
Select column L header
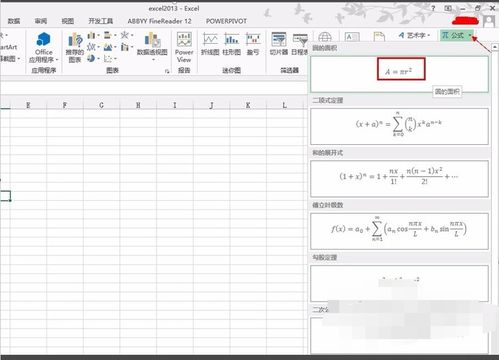284,105
